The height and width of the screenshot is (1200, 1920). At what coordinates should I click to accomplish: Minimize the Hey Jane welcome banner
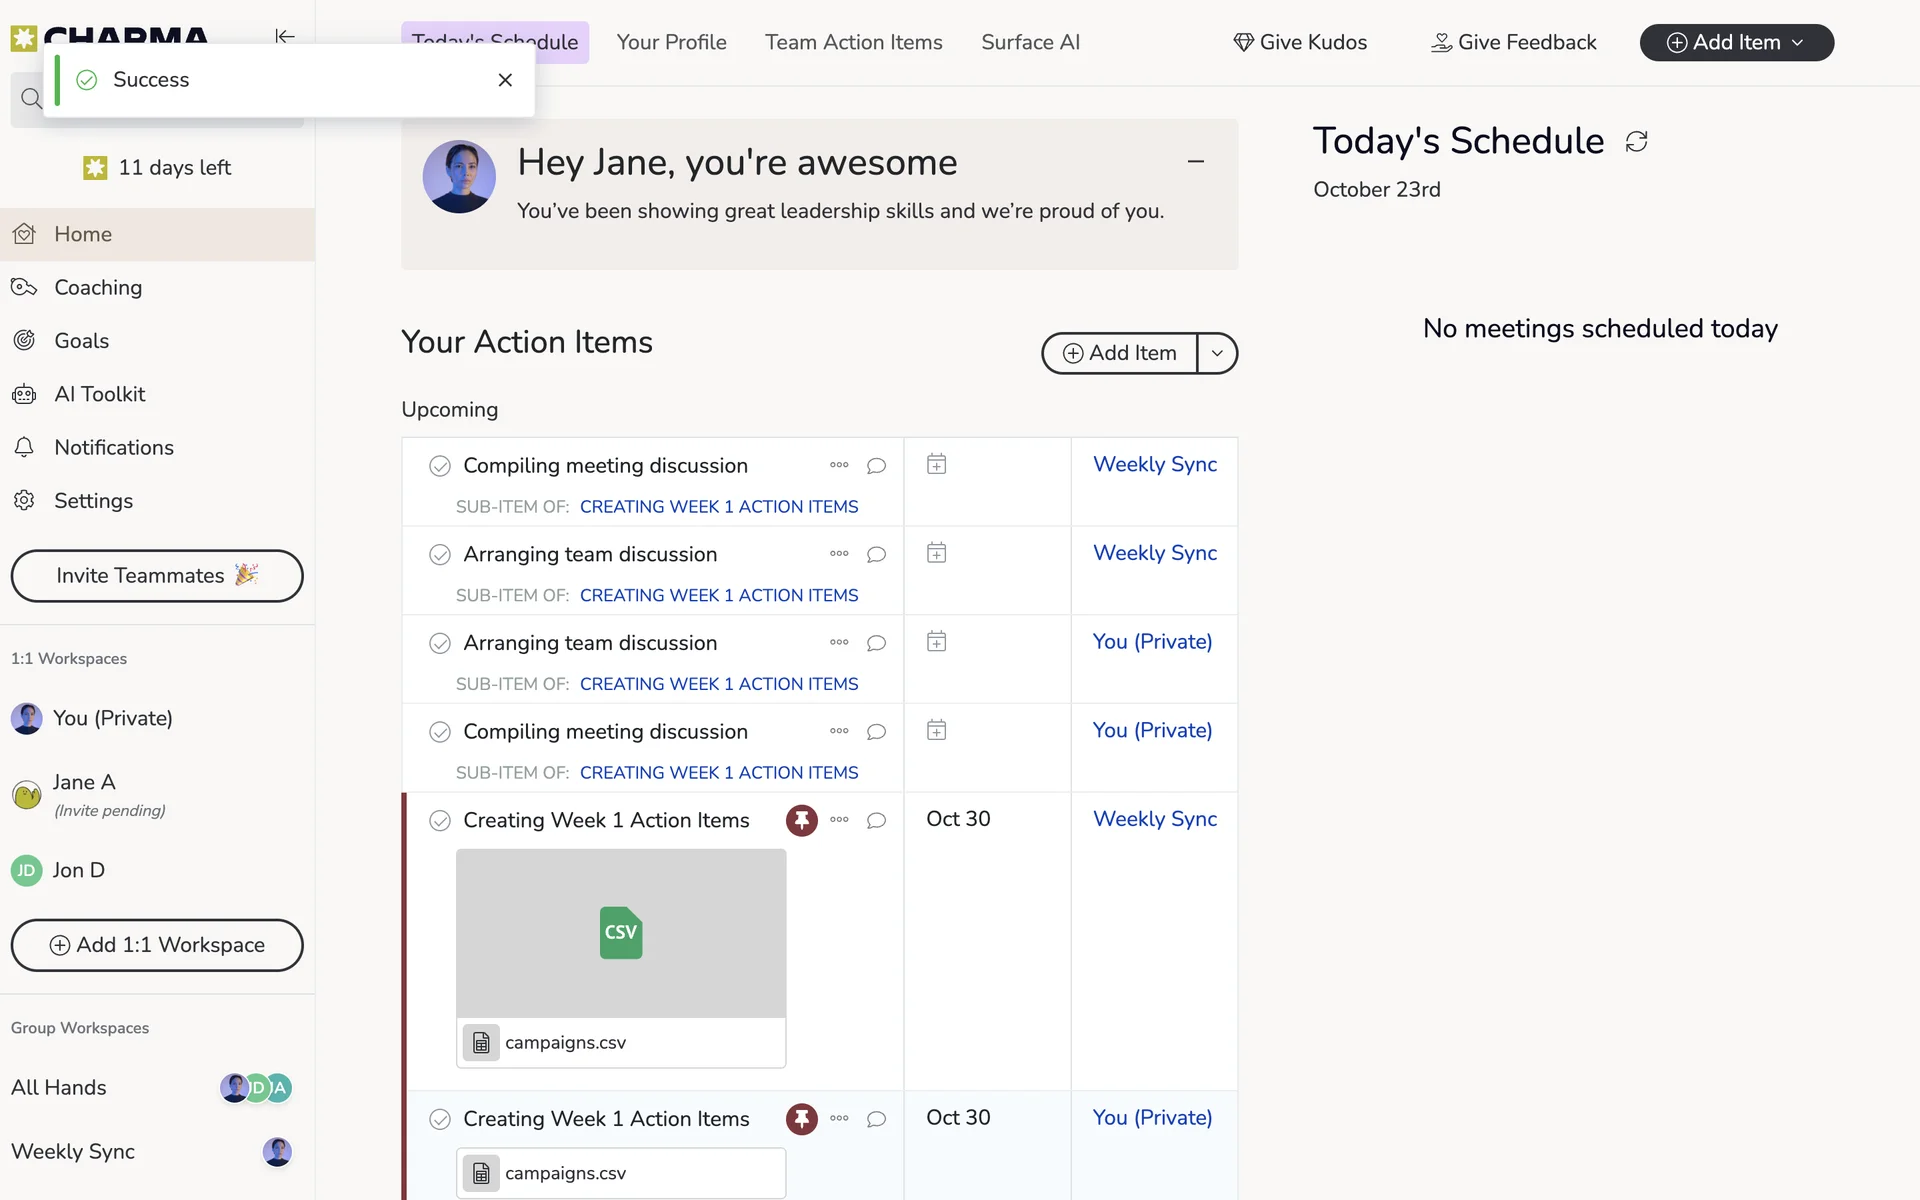(x=1195, y=161)
